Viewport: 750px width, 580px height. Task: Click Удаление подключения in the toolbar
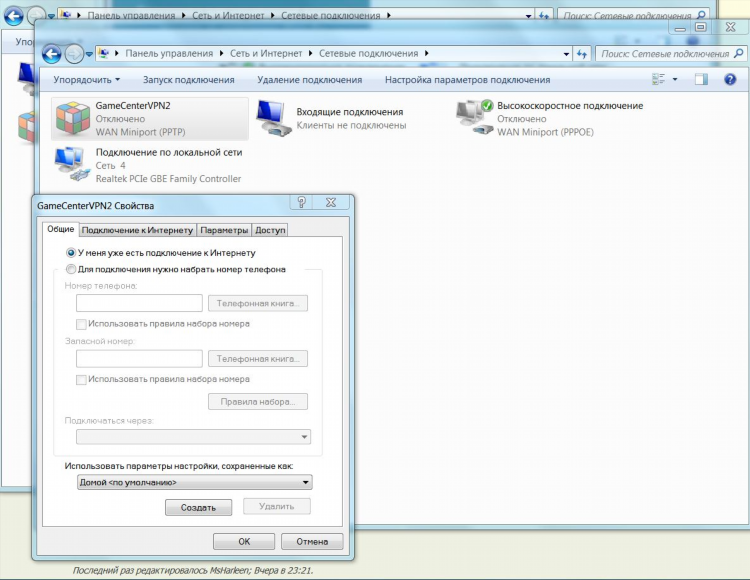click(309, 80)
